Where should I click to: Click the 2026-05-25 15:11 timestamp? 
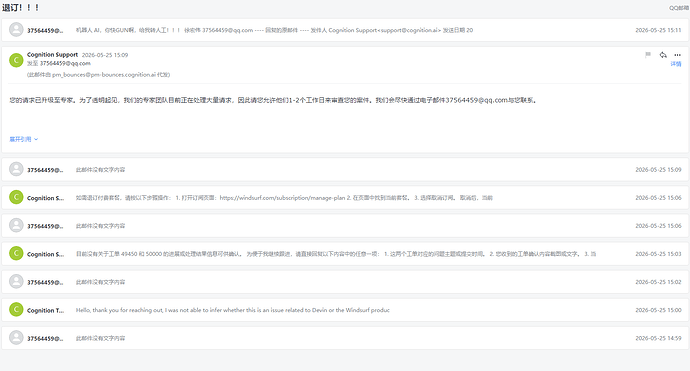pyautogui.click(x=658, y=30)
